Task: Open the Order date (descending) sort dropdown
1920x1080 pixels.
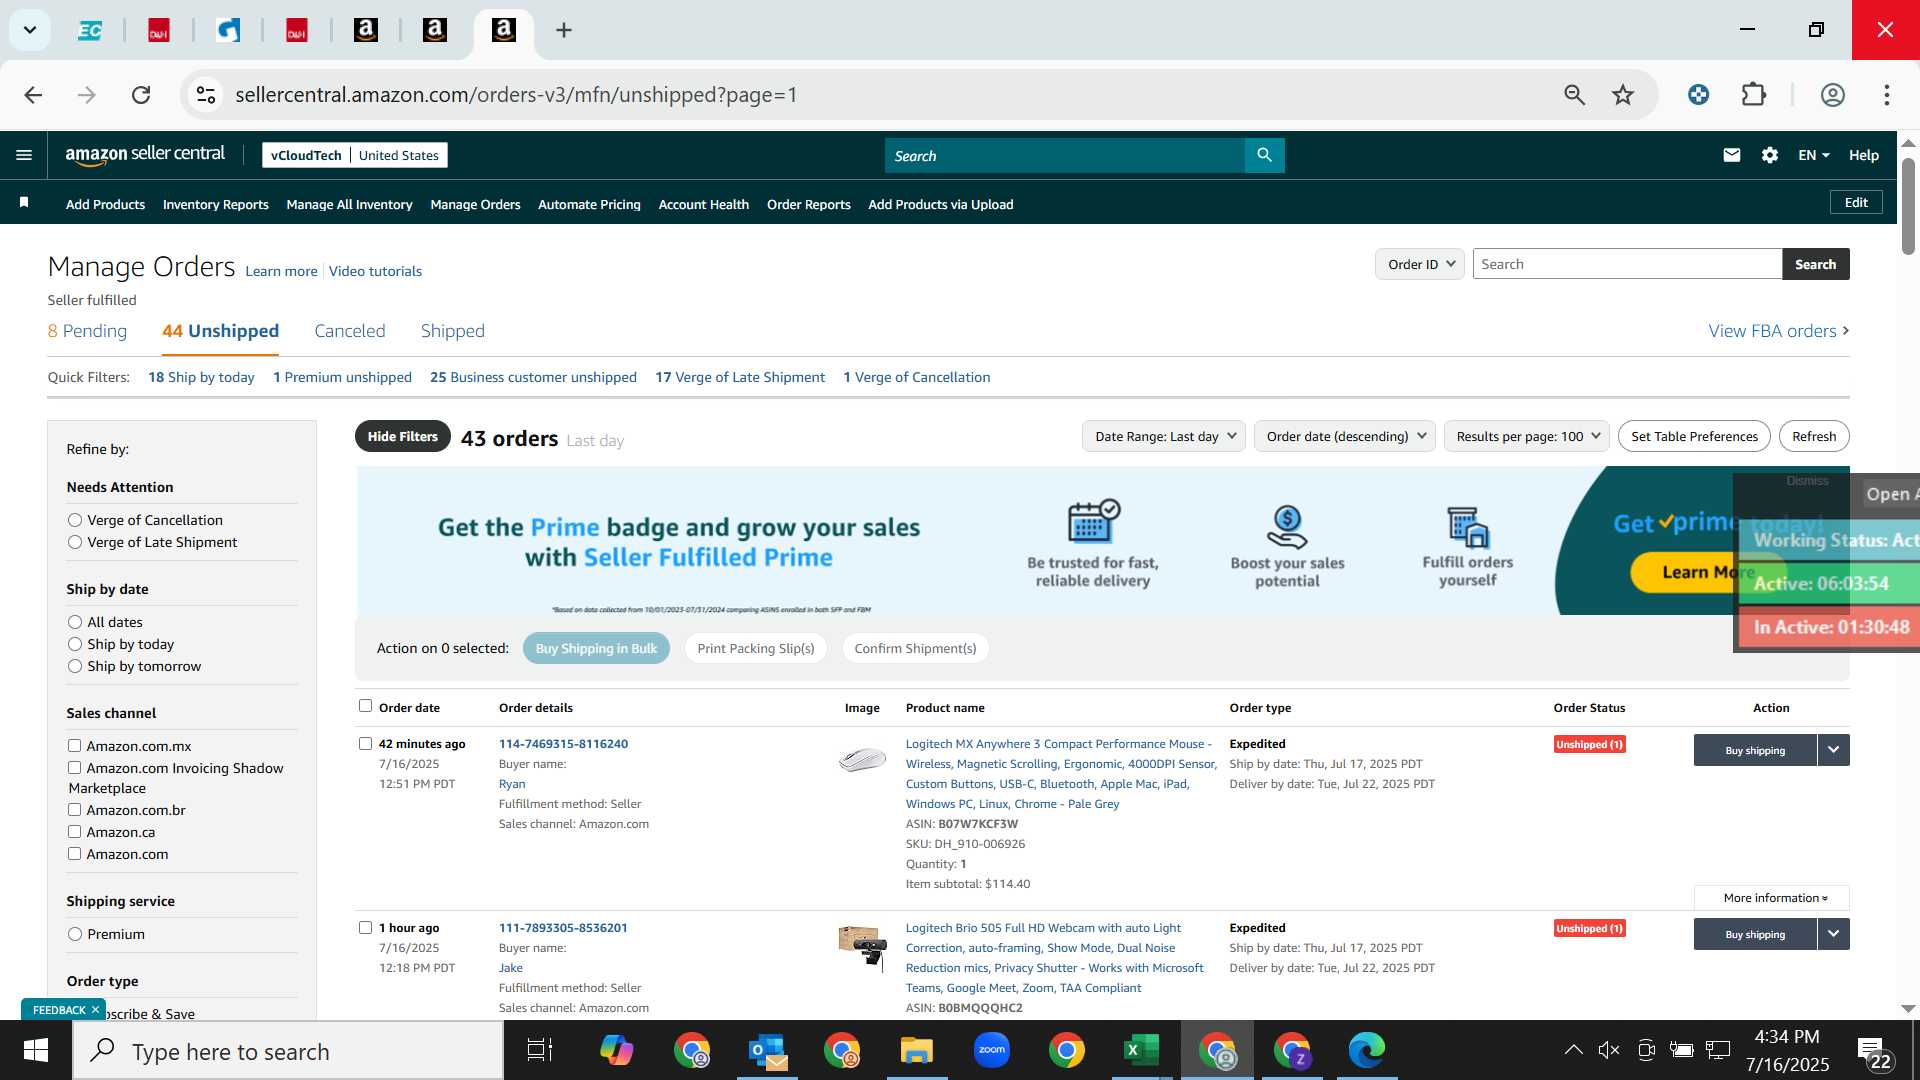Action: pyautogui.click(x=1344, y=436)
